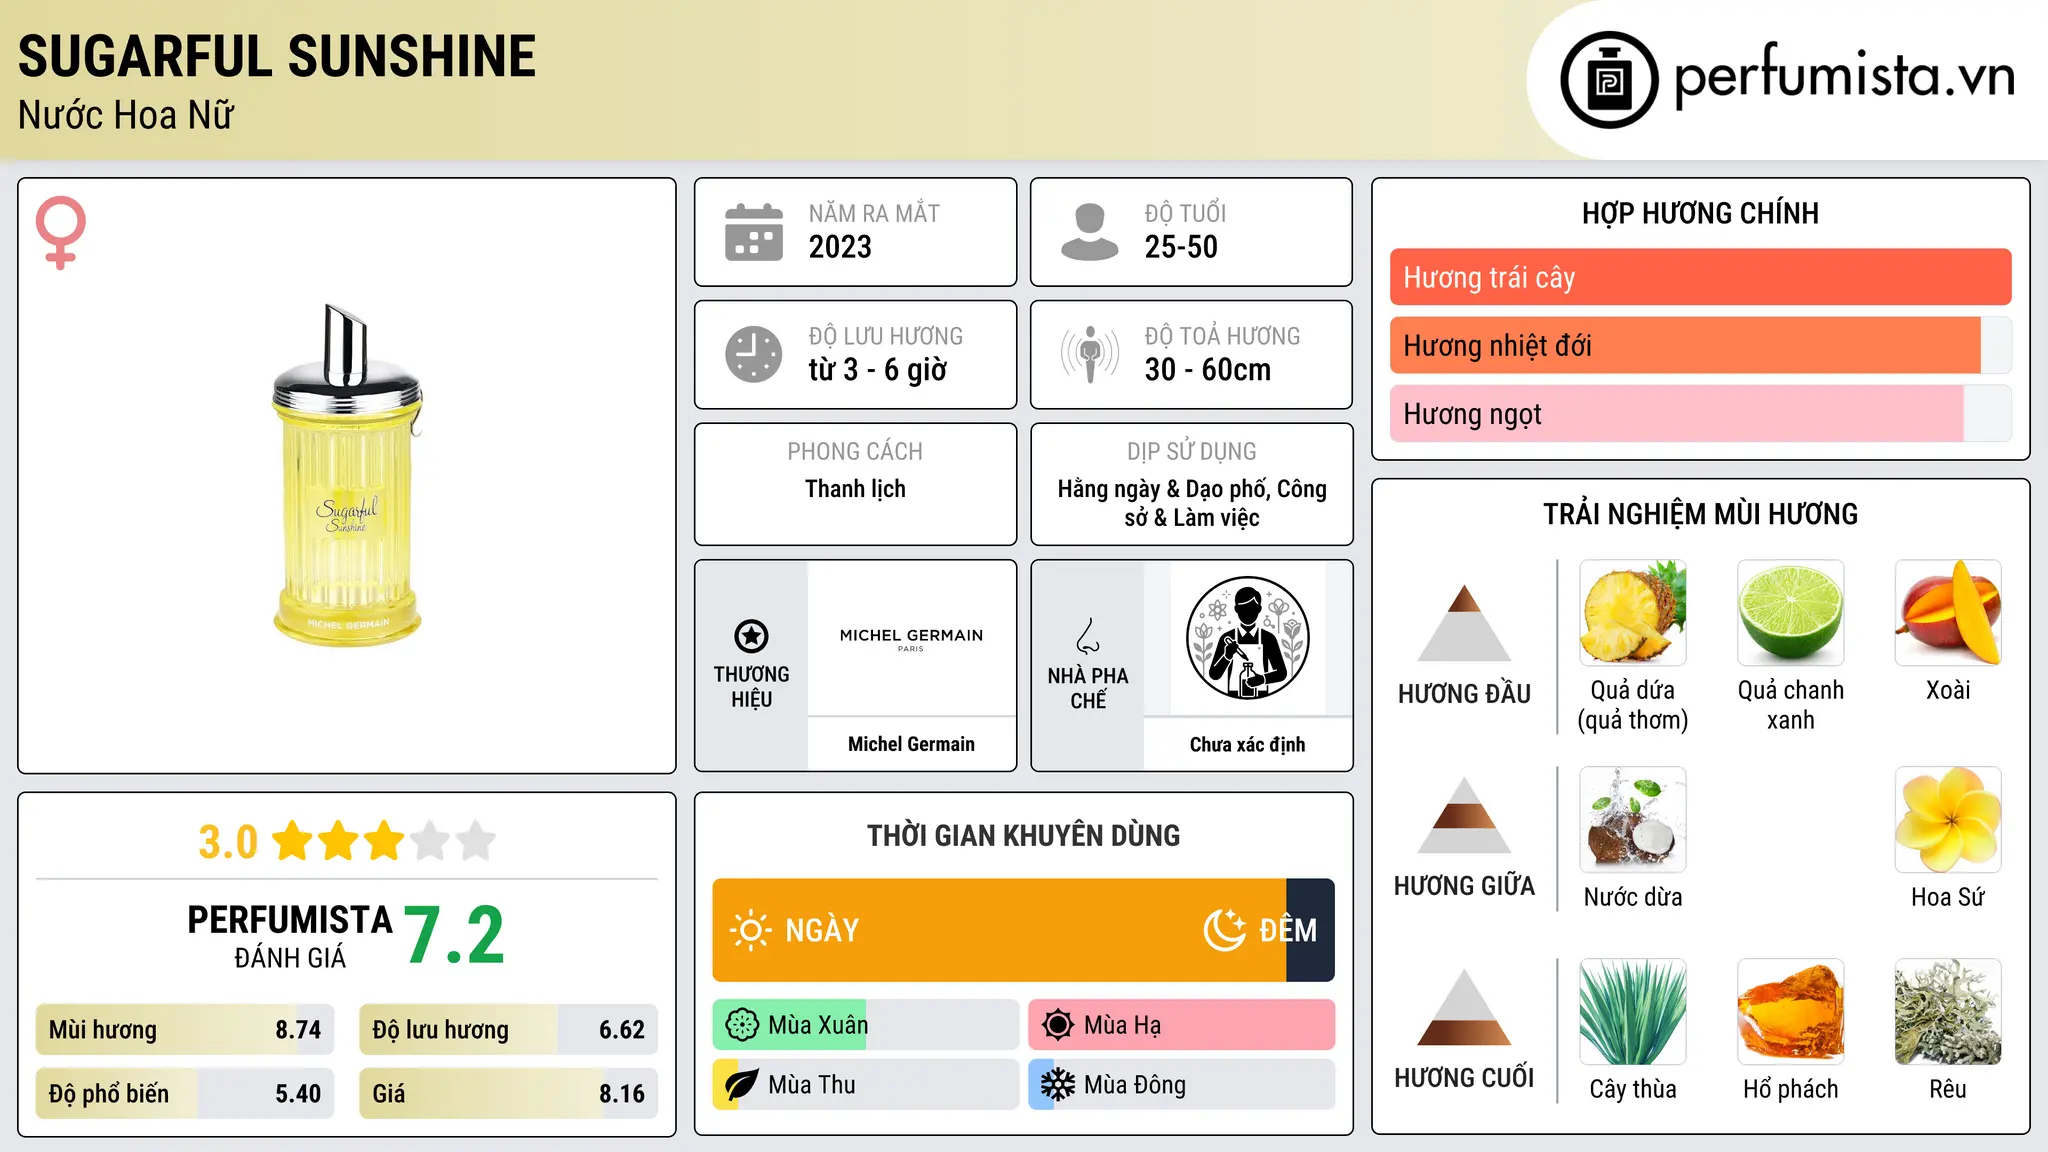Click the release year 2023
The height and width of the screenshot is (1152, 2048).
[x=840, y=247]
